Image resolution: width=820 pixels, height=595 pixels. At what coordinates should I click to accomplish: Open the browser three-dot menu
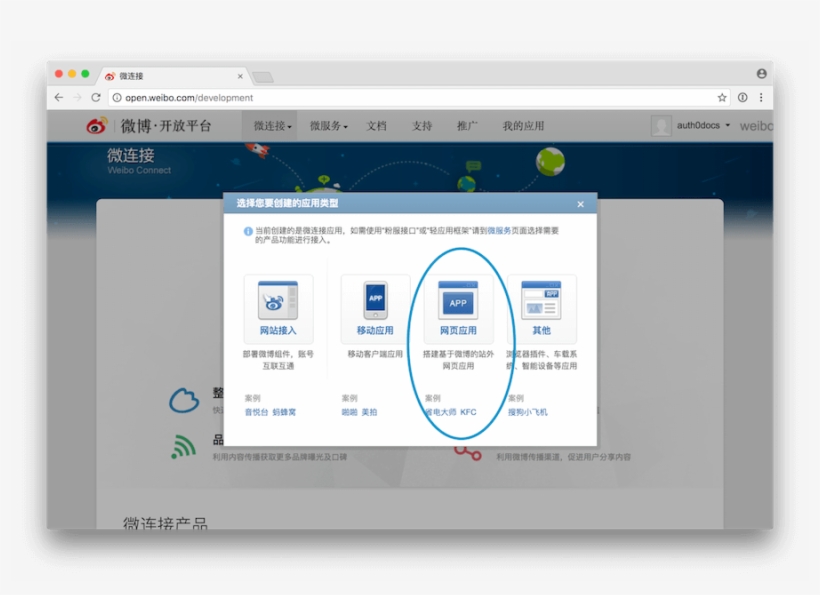tap(761, 97)
